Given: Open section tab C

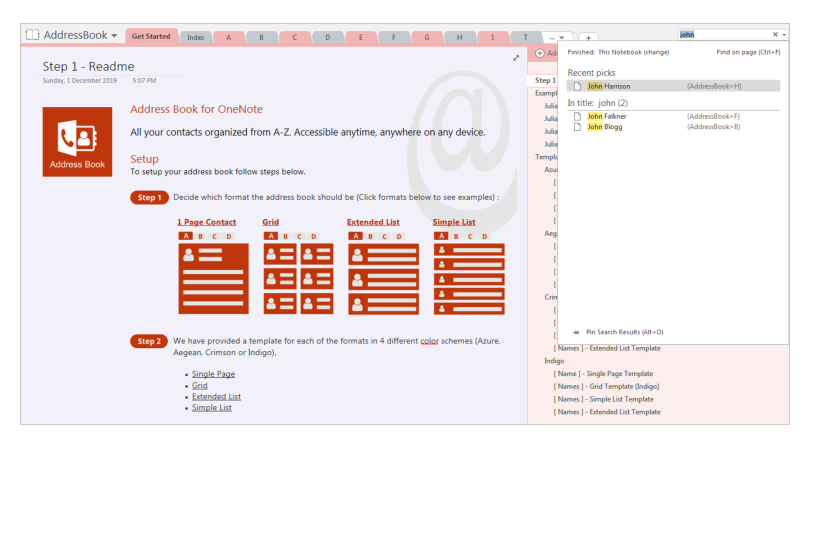Looking at the screenshot, I should [294, 37].
